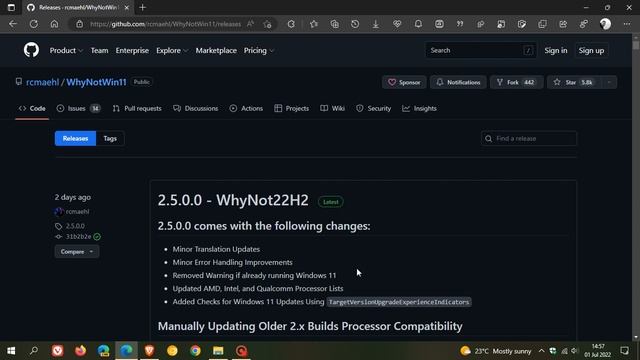The width and height of the screenshot is (640, 360).
Task: Switch to Tags view
Action: [x=110, y=138]
